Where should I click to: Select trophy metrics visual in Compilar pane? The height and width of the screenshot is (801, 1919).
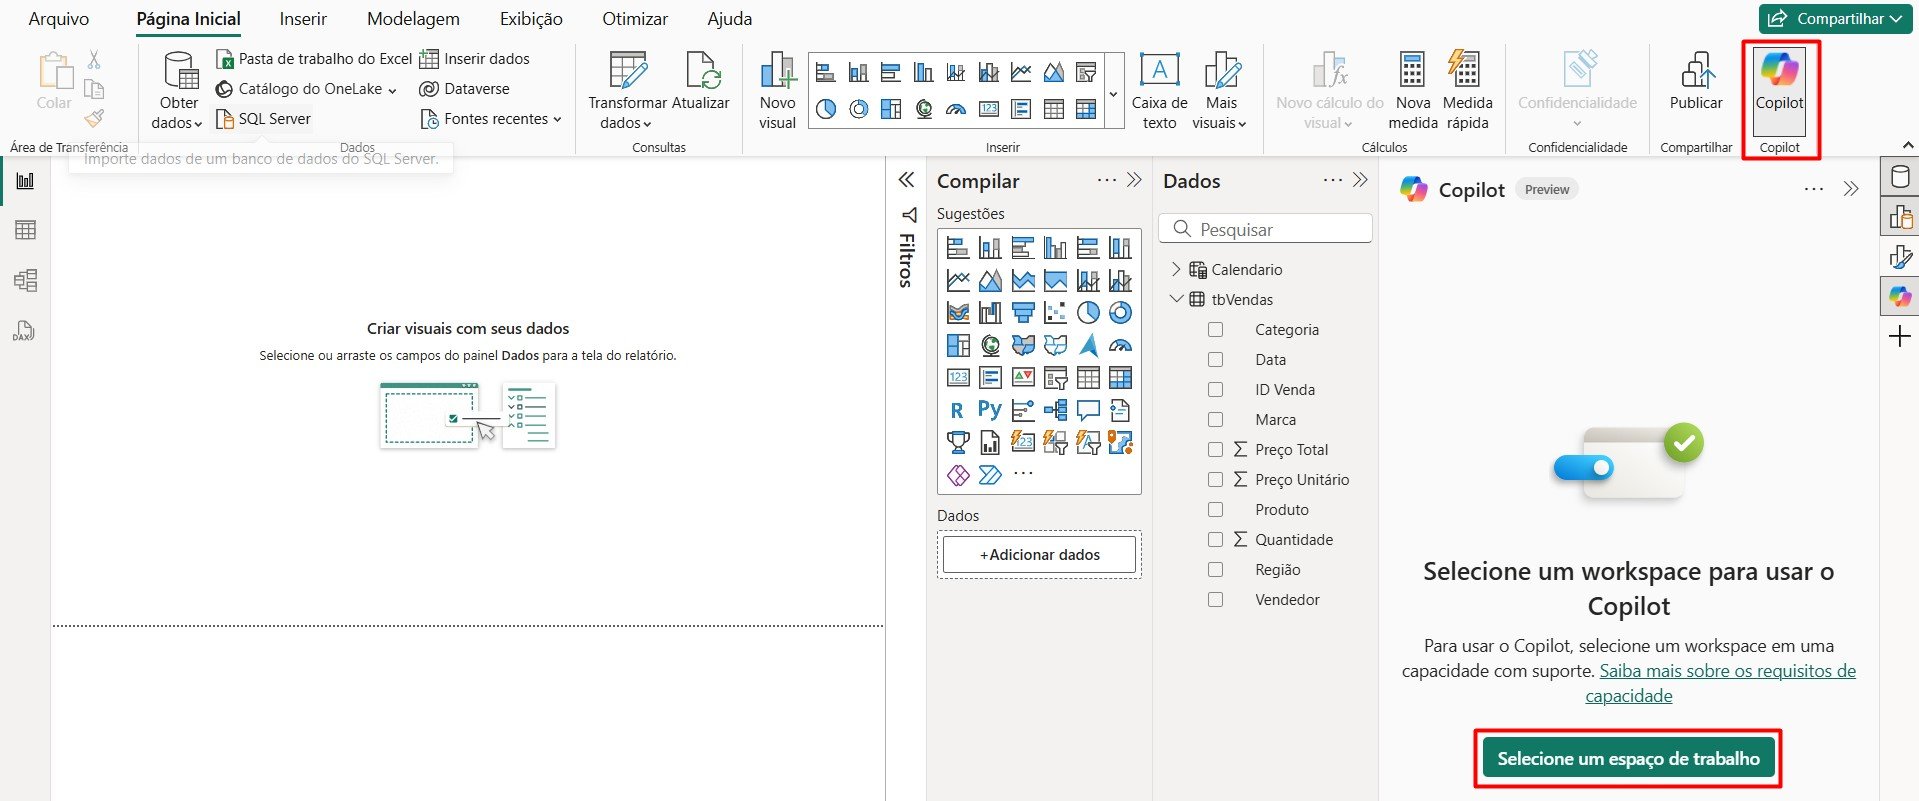(958, 442)
